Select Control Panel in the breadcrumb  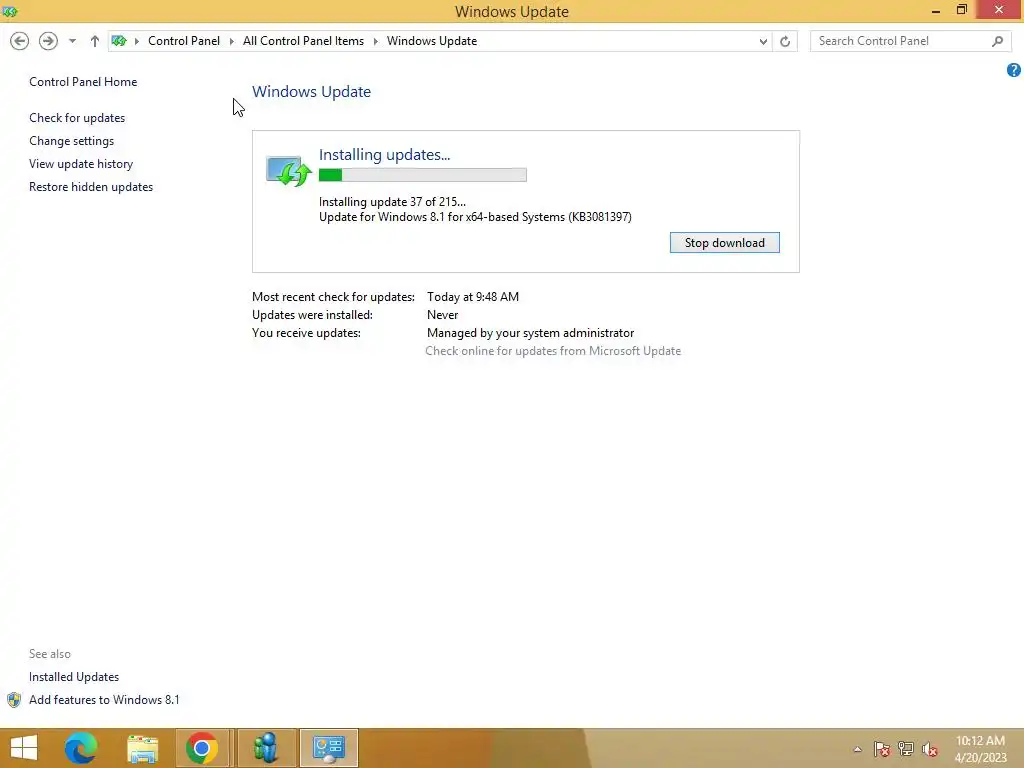pyautogui.click(x=184, y=41)
